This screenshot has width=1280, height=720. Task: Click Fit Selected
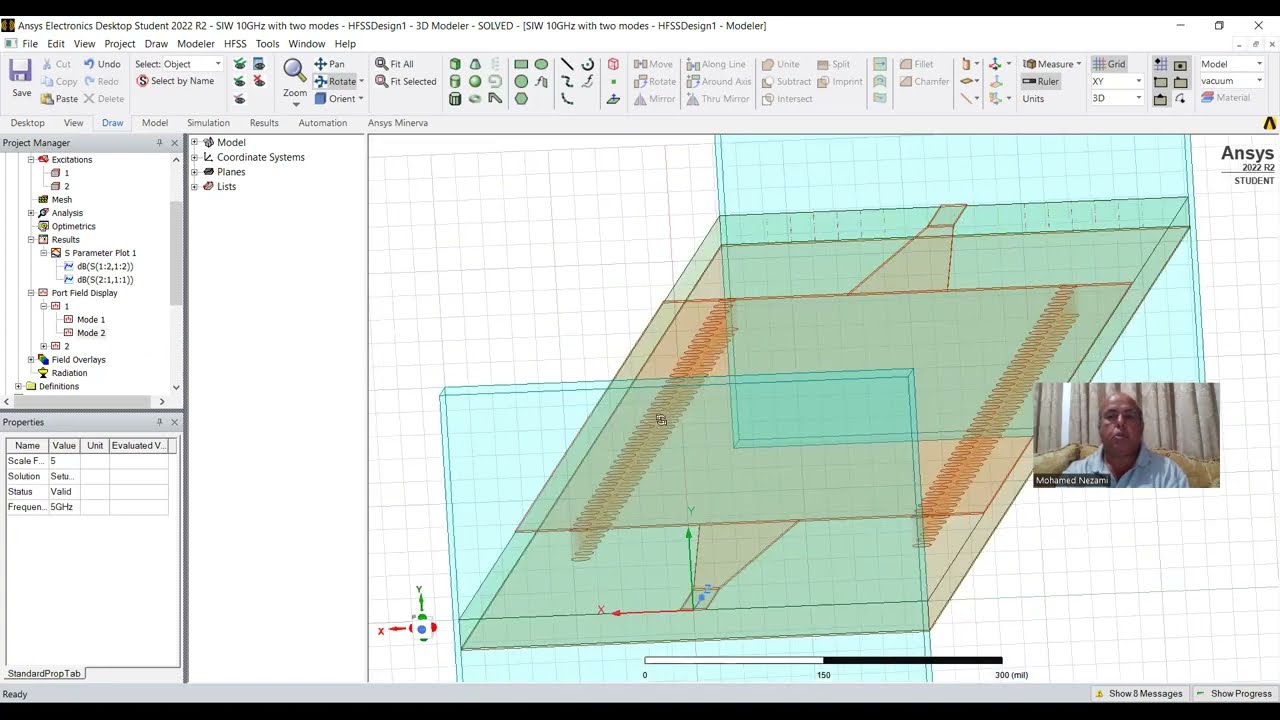click(405, 81)
